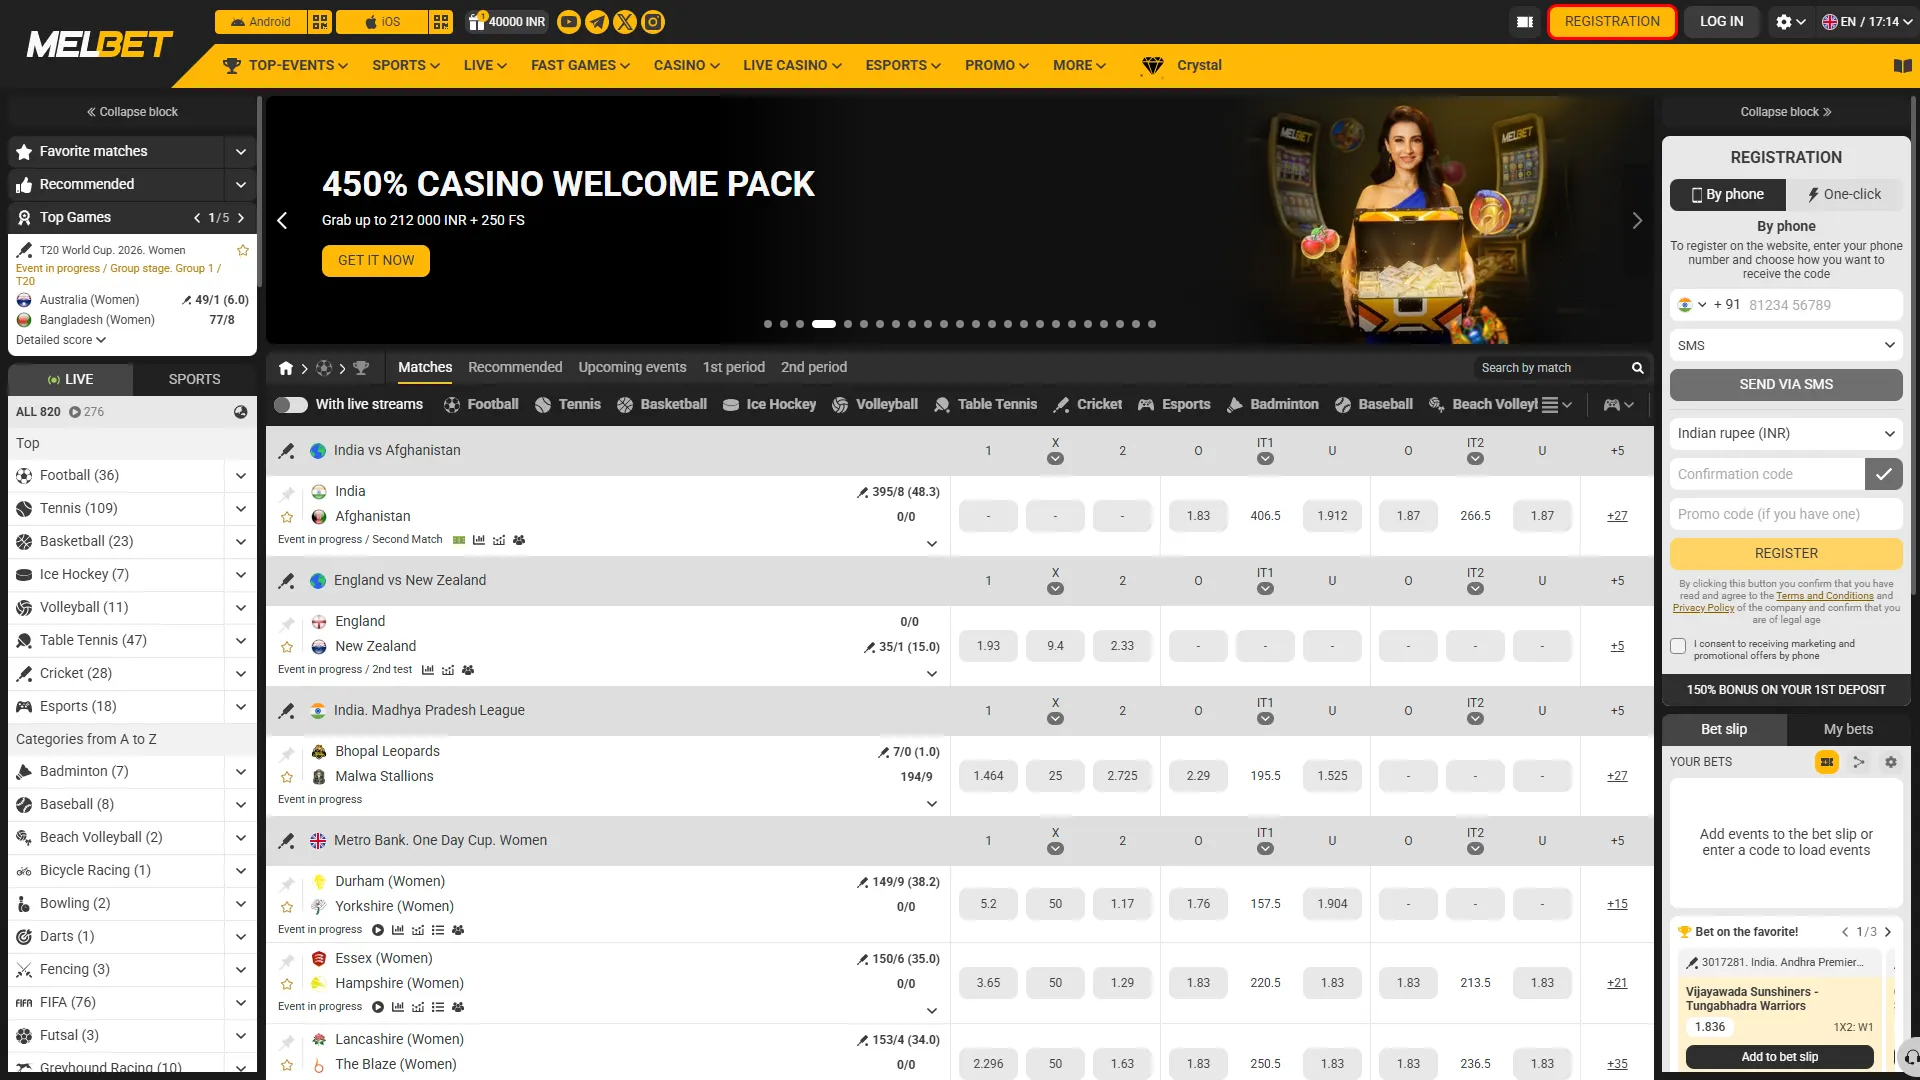The height and width of the screenshot is (1080, 1920).
Task: Open the Telegram channel icon
Action: coord(597,22)
